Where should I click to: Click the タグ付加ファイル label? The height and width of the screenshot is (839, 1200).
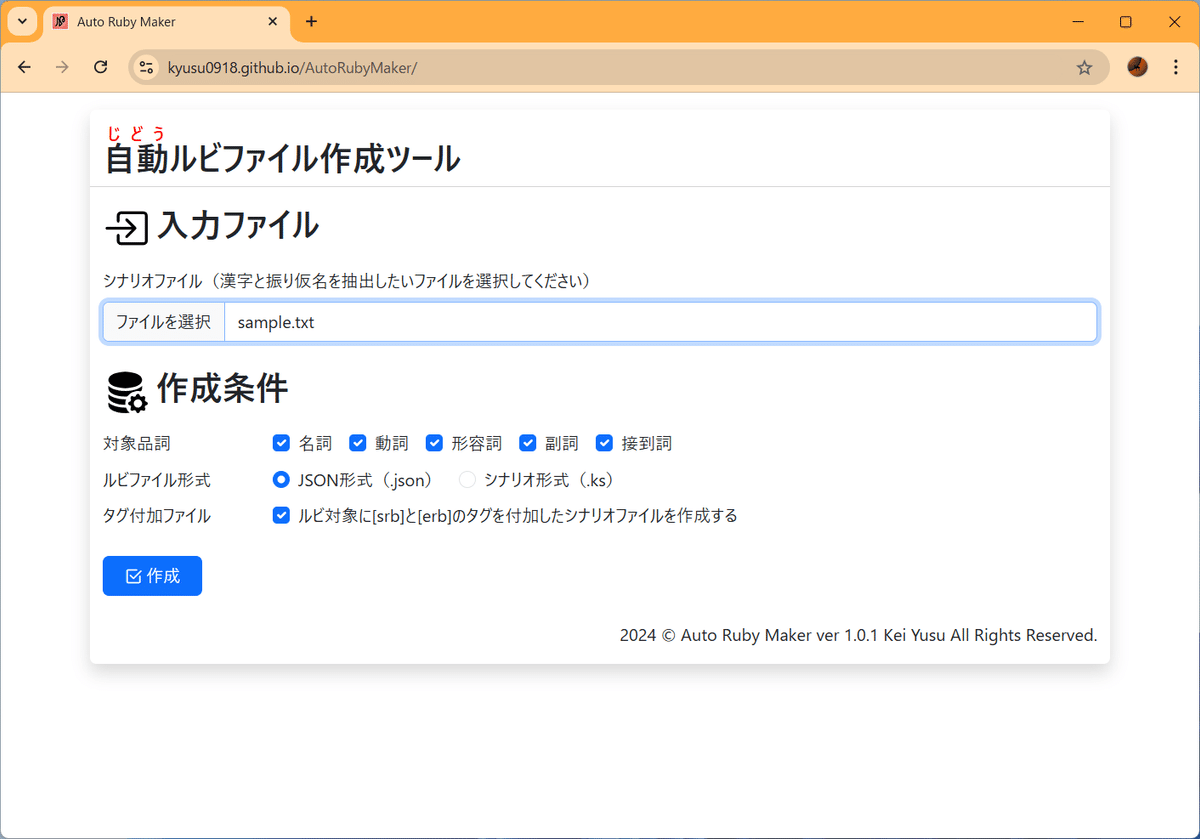157,516
